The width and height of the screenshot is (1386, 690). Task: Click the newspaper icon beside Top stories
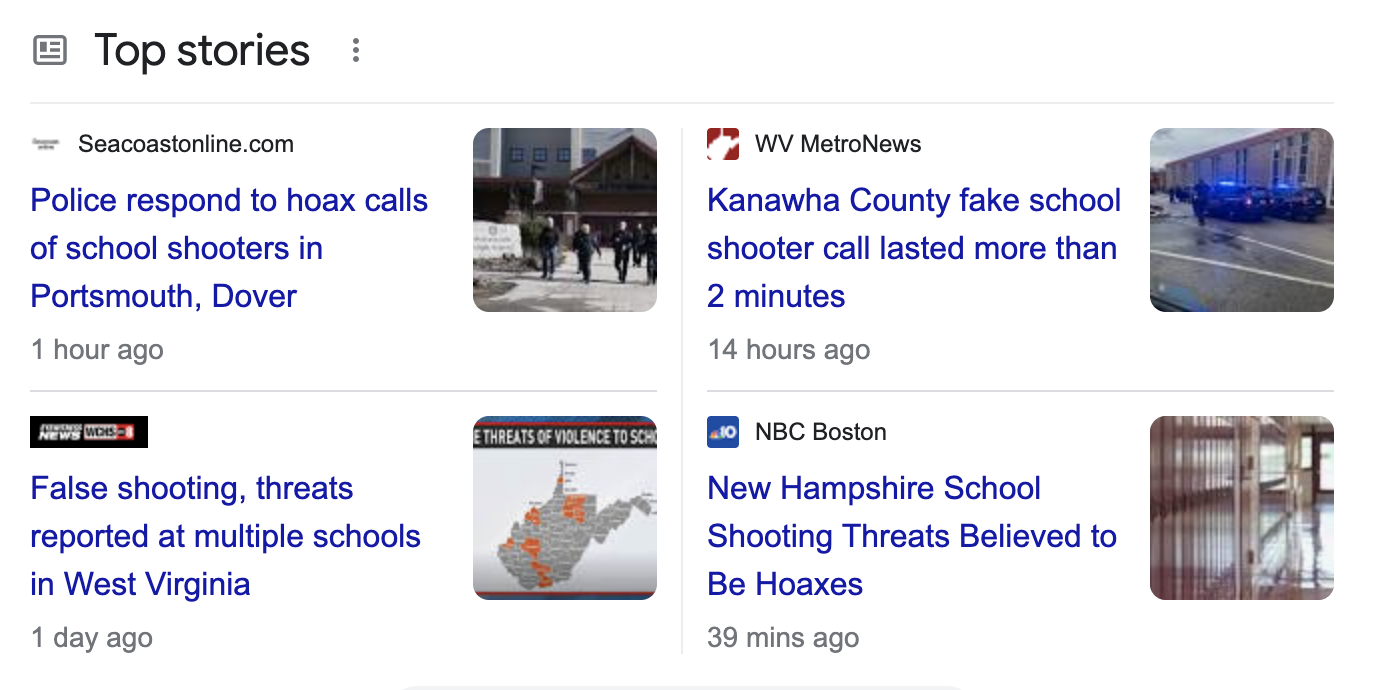(50, 50)
